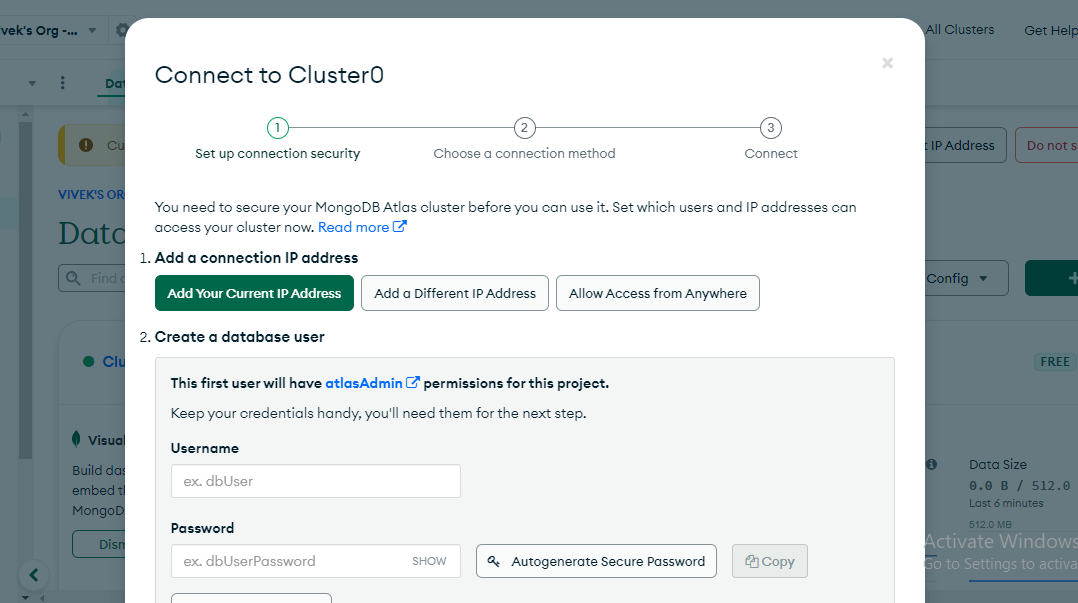The height and width of the screenshot is (603, 1078).
Task: Click the Autogenerate Secure Password key button
Action: point(597,561)
